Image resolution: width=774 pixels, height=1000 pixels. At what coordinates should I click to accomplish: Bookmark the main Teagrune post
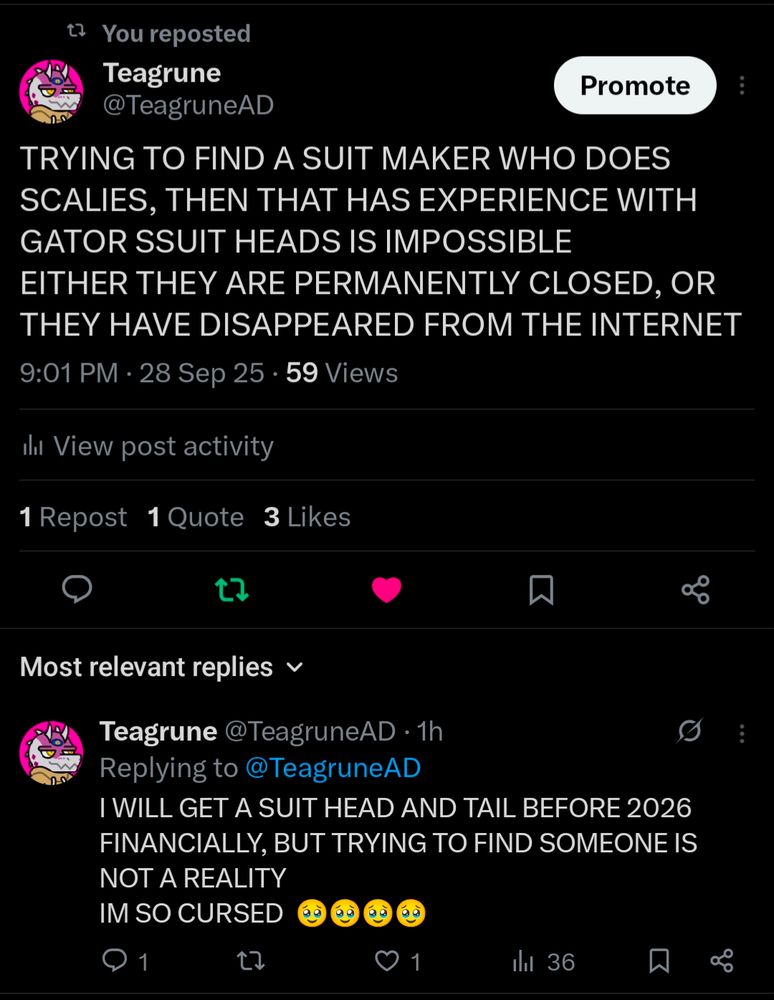[x=541, y=590]
